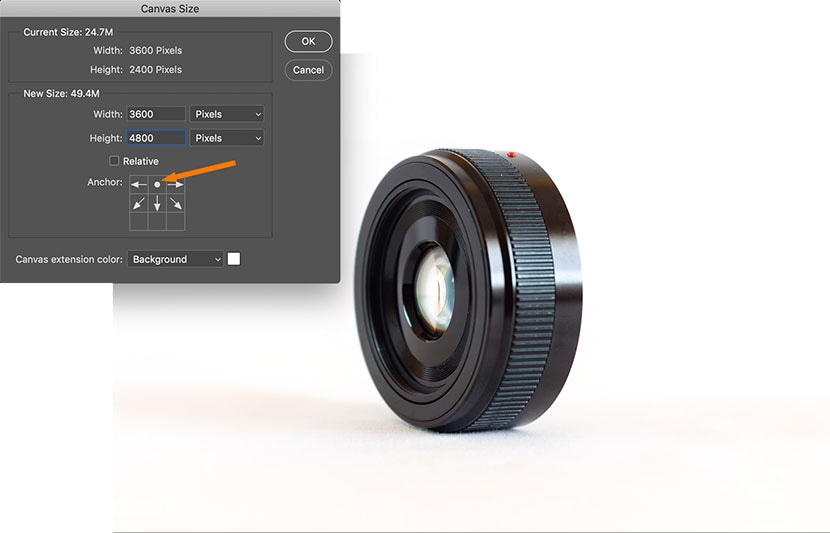Open the Height units Pixels dropdown
This screenshot has width=830, height=533.
228,138
